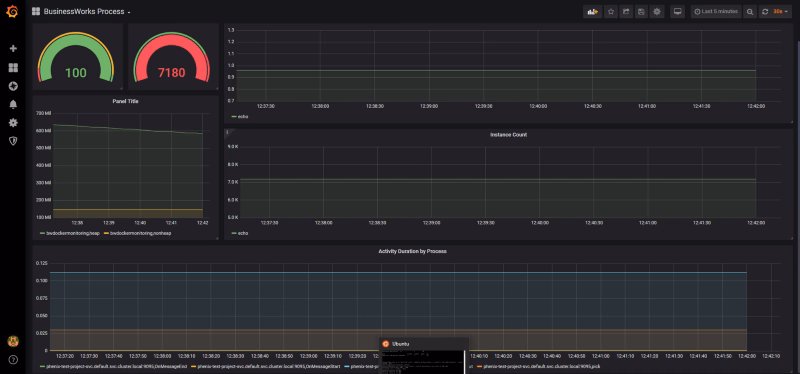Open the Grafana home logo menu
This screenshot has width=800, height=374.
(13, 11)
